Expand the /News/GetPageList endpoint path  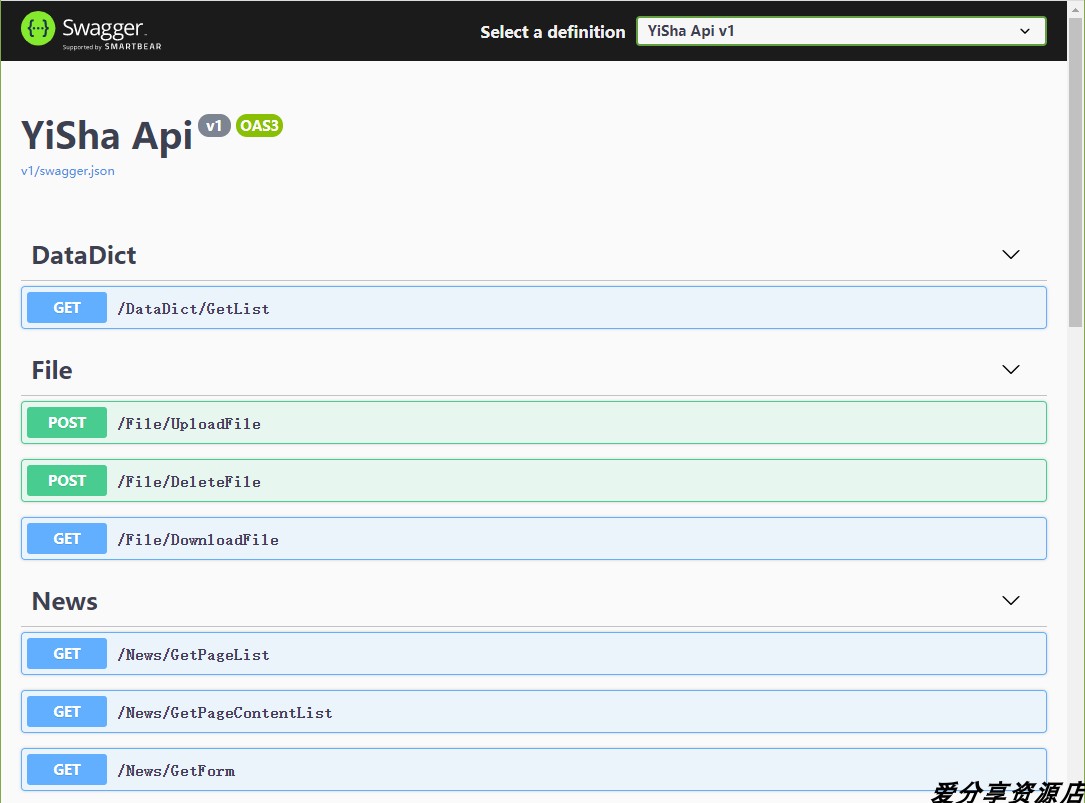pos(194,655)
